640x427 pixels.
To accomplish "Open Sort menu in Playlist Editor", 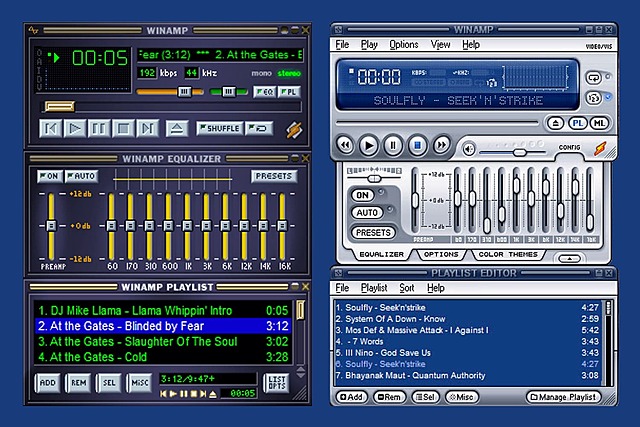I will (x=407, y=288).
